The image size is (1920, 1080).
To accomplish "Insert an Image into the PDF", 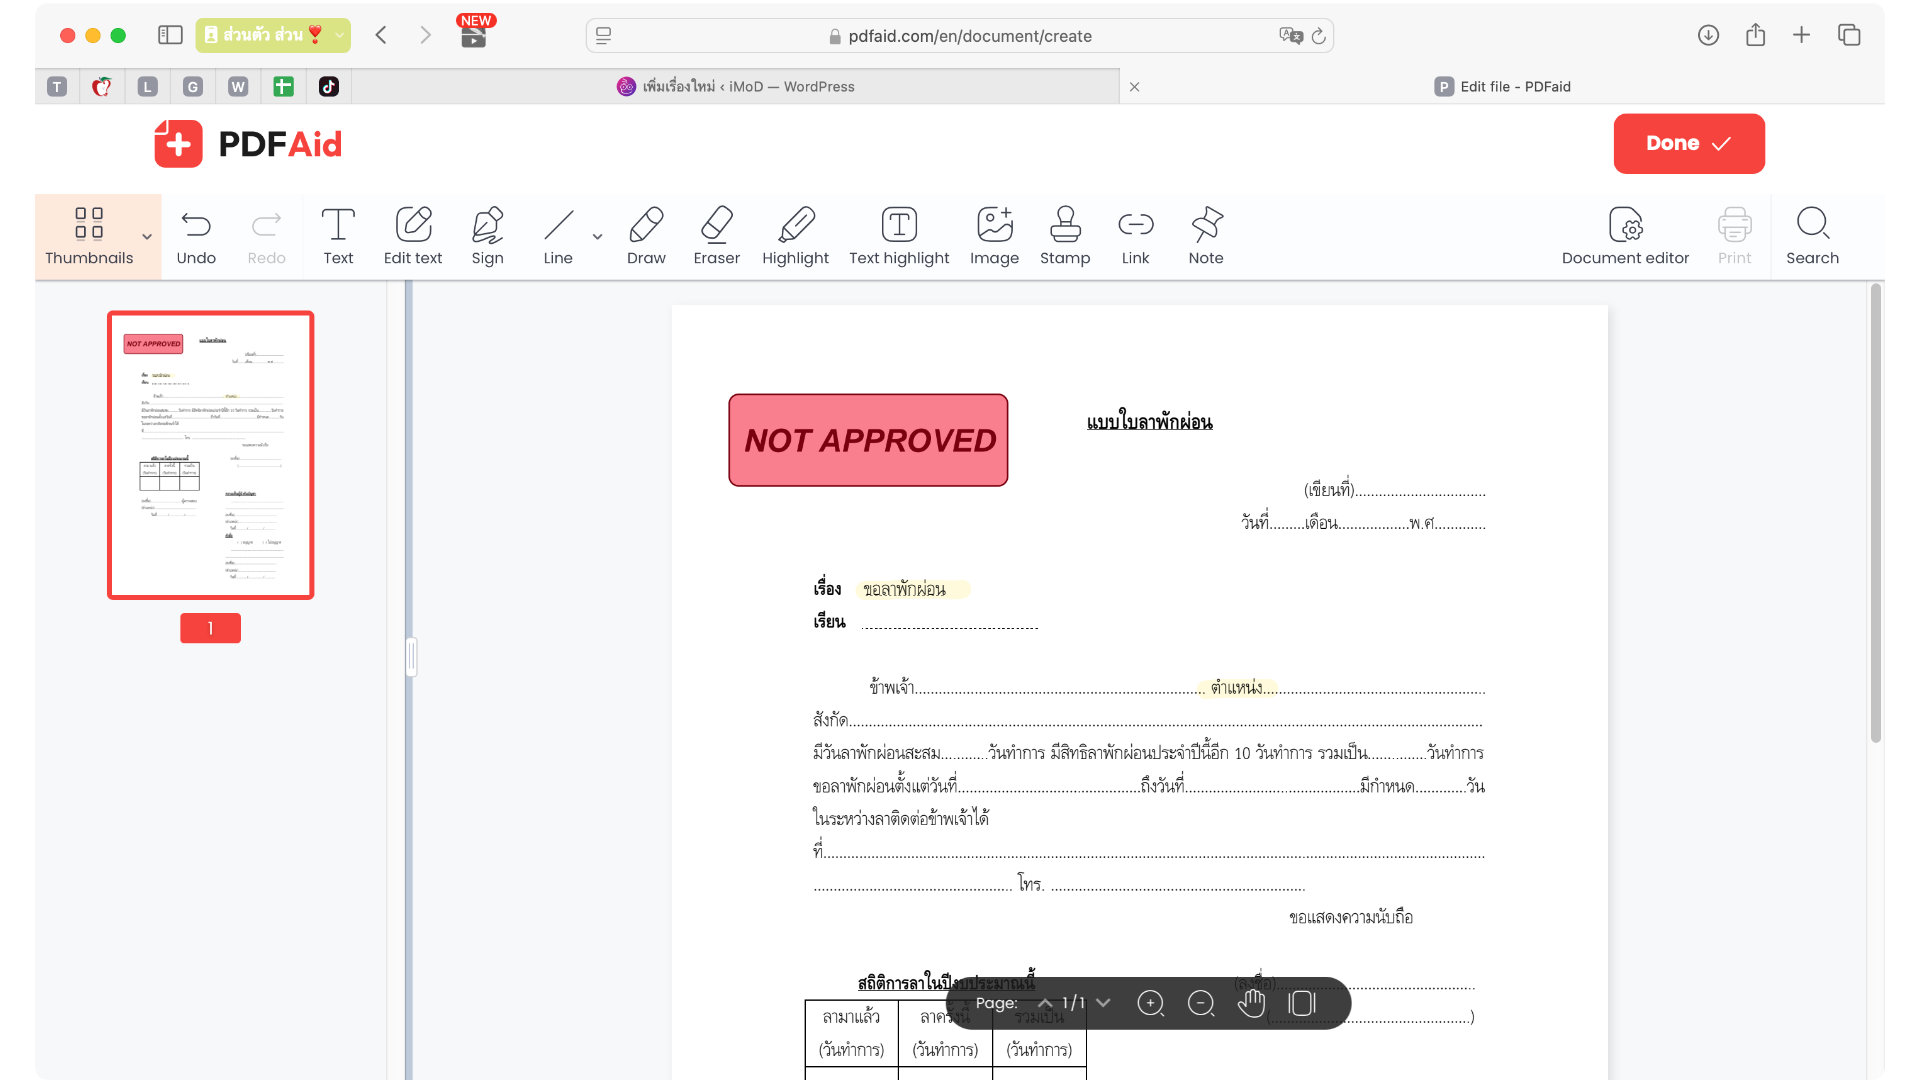I will click(x=994, y=236).
